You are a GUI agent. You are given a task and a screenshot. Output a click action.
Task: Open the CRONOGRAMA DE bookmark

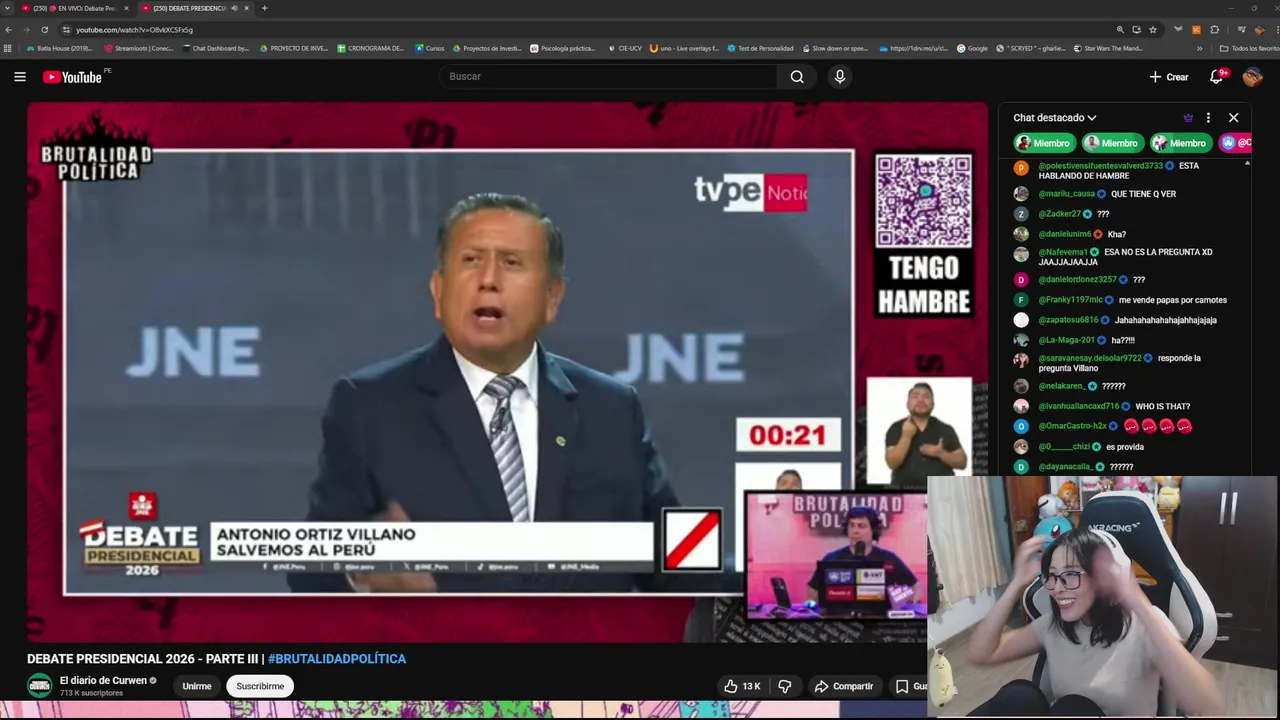(371, 48)
